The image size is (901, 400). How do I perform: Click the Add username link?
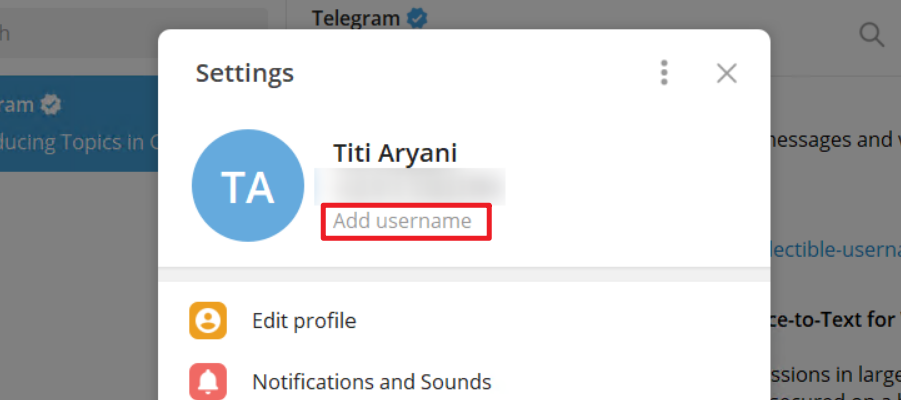click(x=402, y=221)
